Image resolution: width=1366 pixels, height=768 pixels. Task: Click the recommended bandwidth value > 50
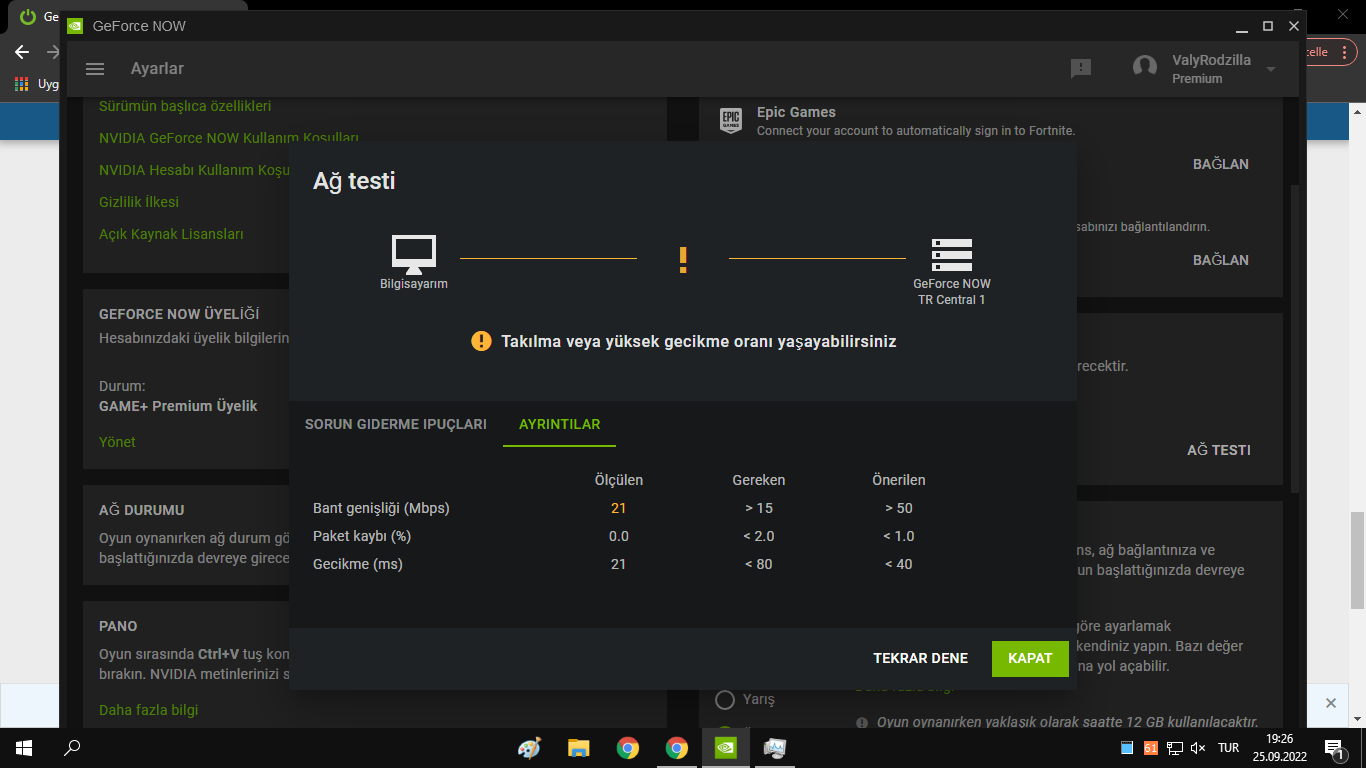coord(899,508)
